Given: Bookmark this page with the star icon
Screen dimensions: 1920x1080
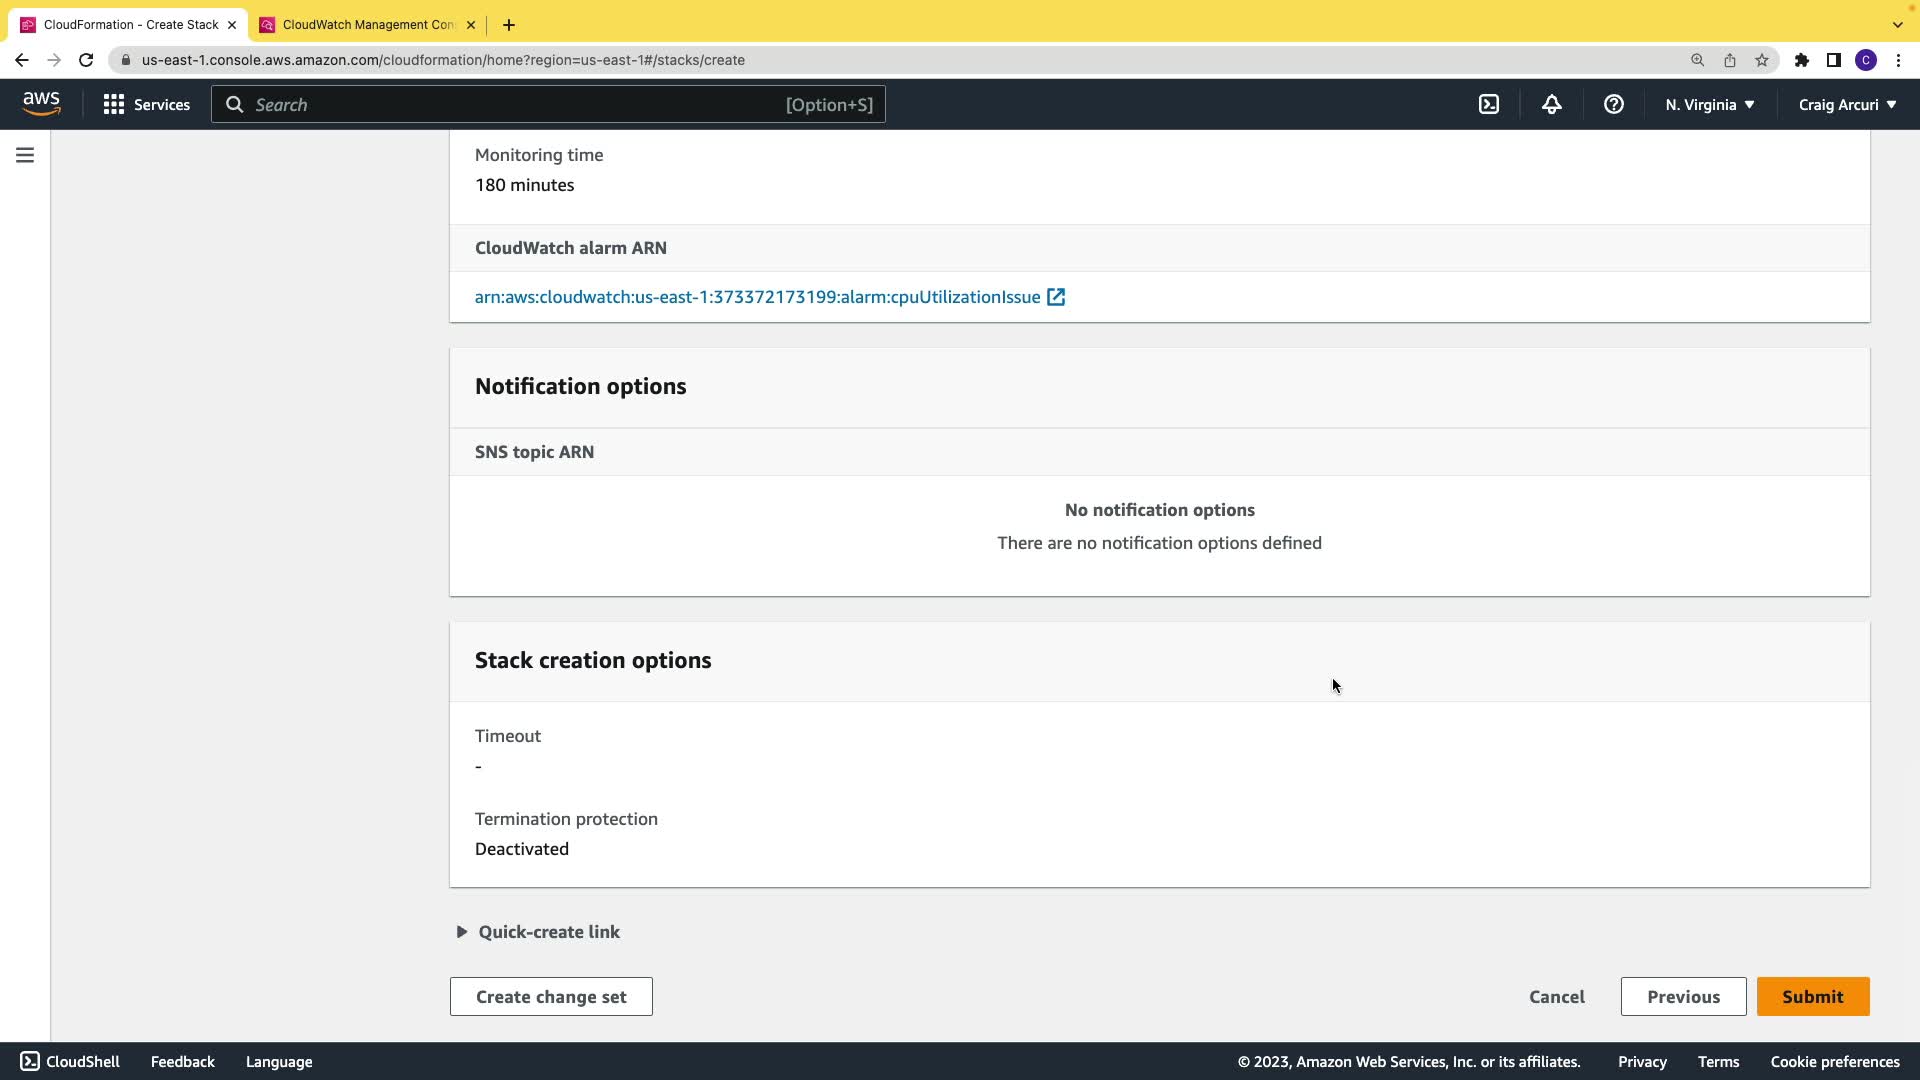Looking at the screenshot, I should [1761, 60].
